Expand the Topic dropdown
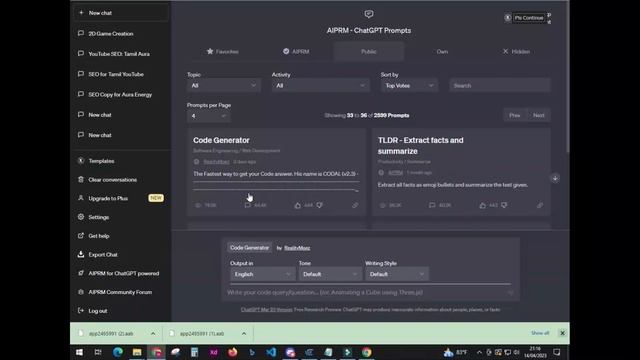 223,86
